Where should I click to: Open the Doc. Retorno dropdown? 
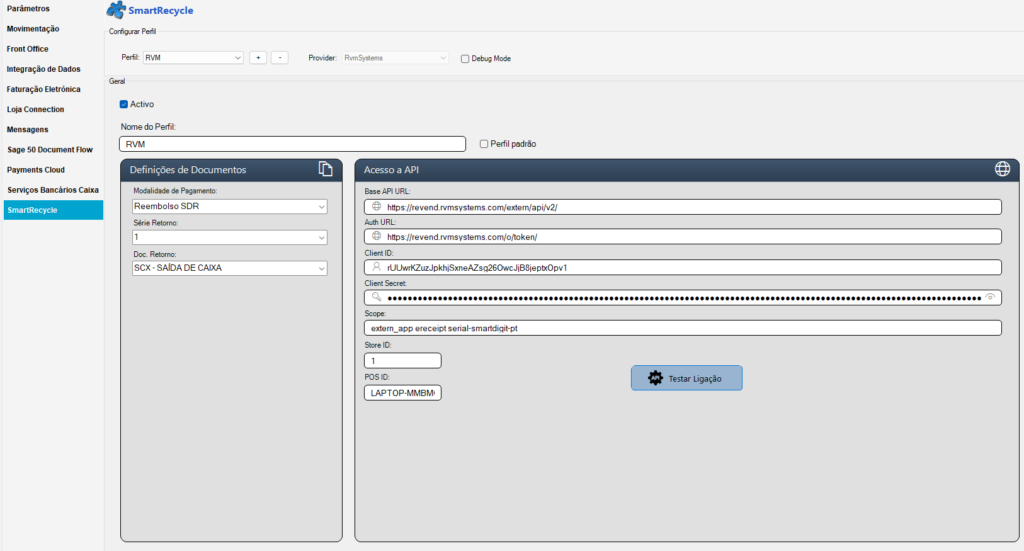coord(230,268)
